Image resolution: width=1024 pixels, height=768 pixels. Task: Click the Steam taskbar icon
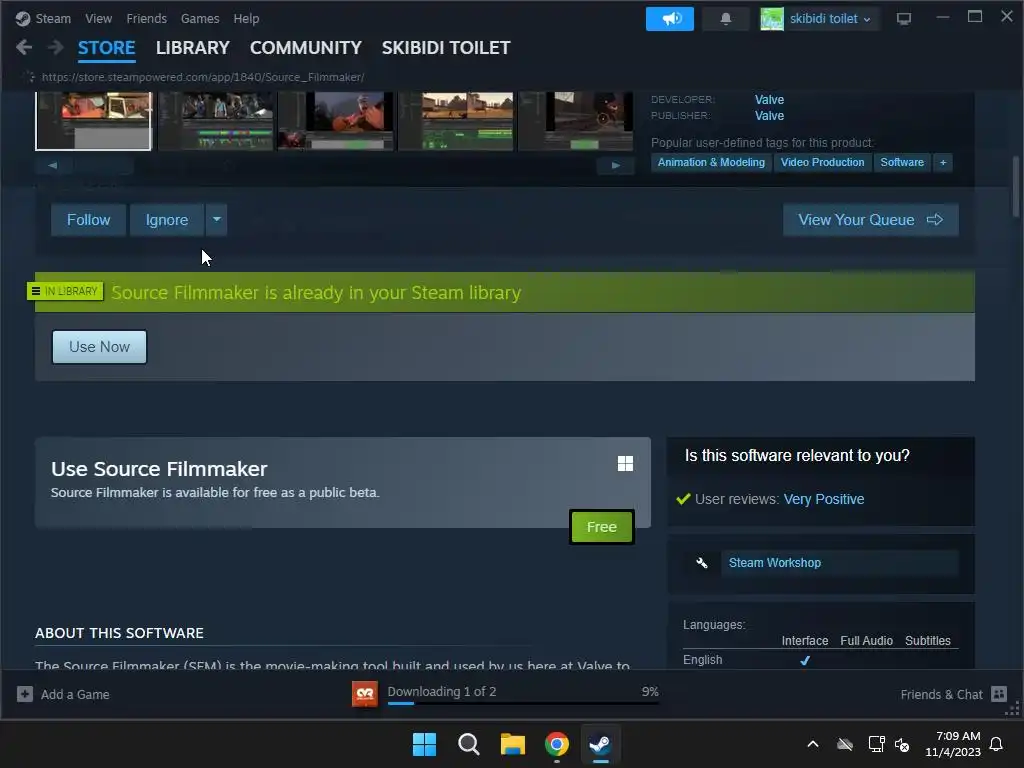tap(600, 744)
